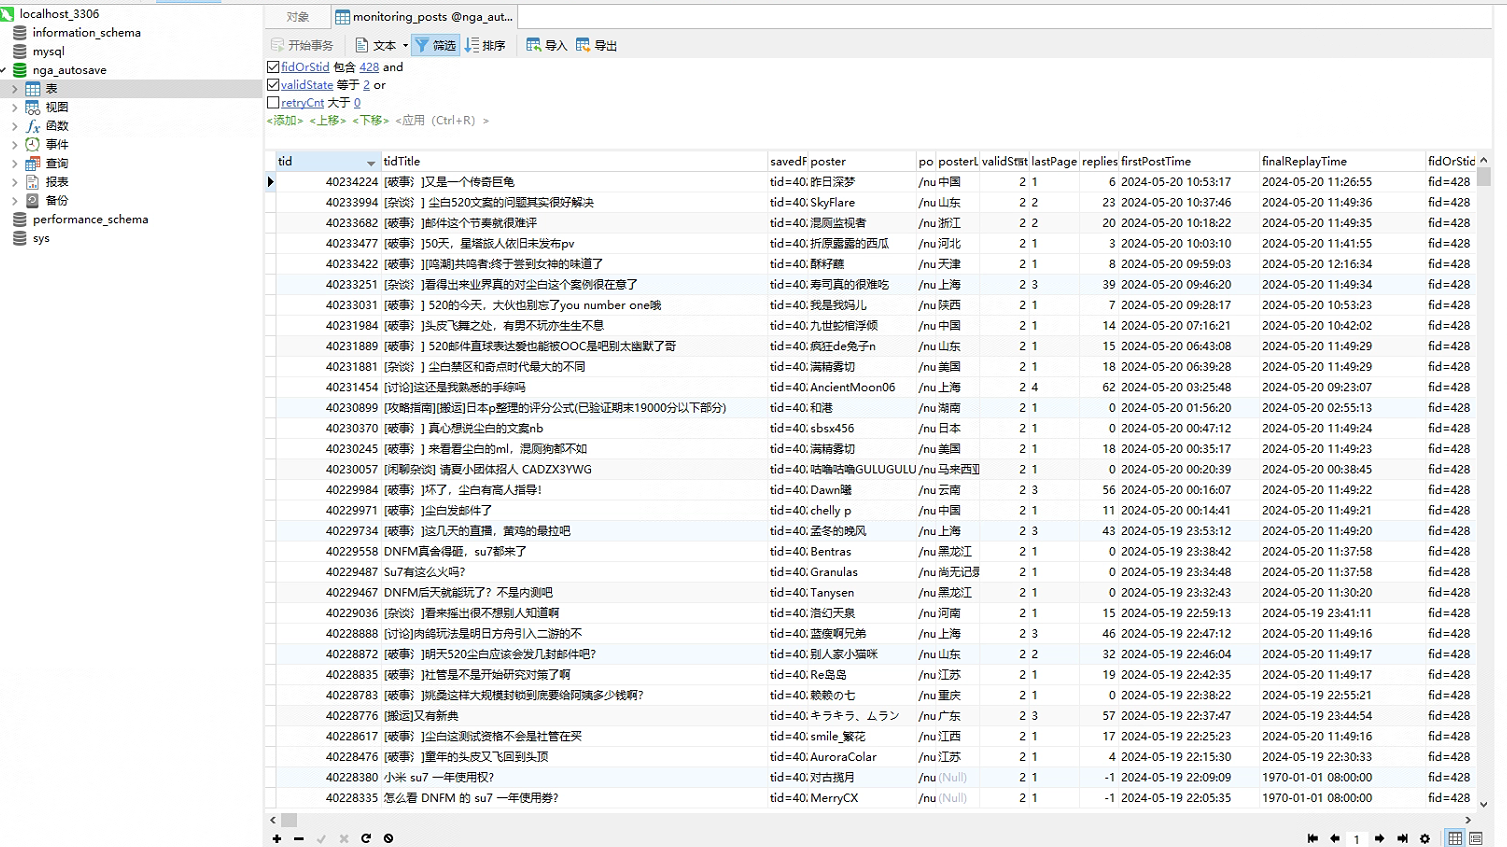Refresh the table data
Viewport: 1507px width, 847px height.
pos(366,838)
